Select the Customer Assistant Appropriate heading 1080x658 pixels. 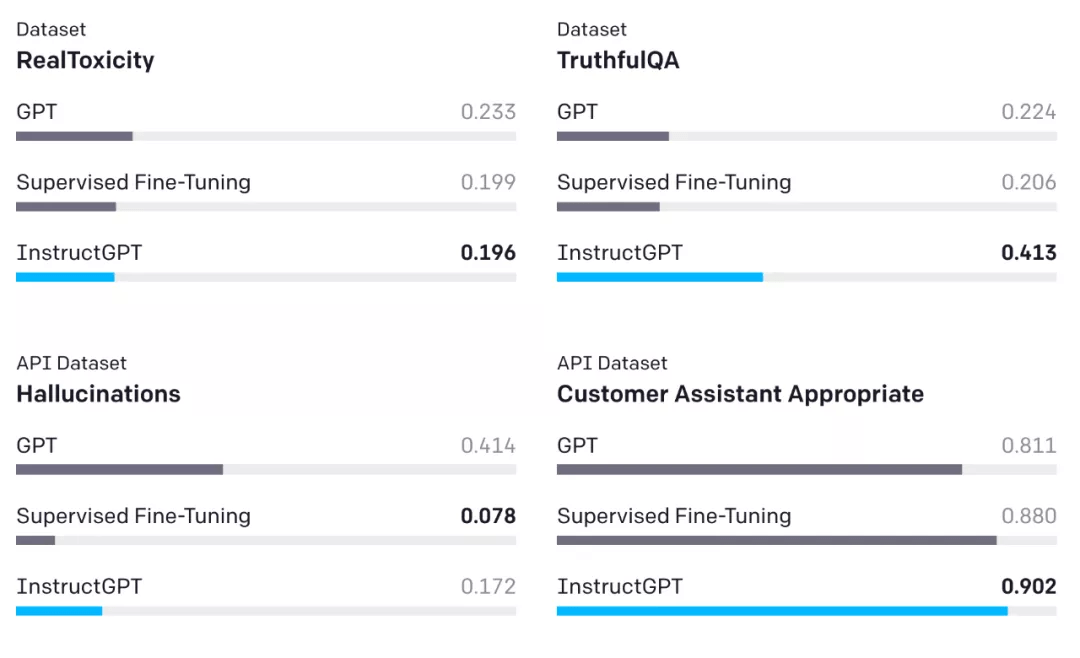tap(740, 394)
